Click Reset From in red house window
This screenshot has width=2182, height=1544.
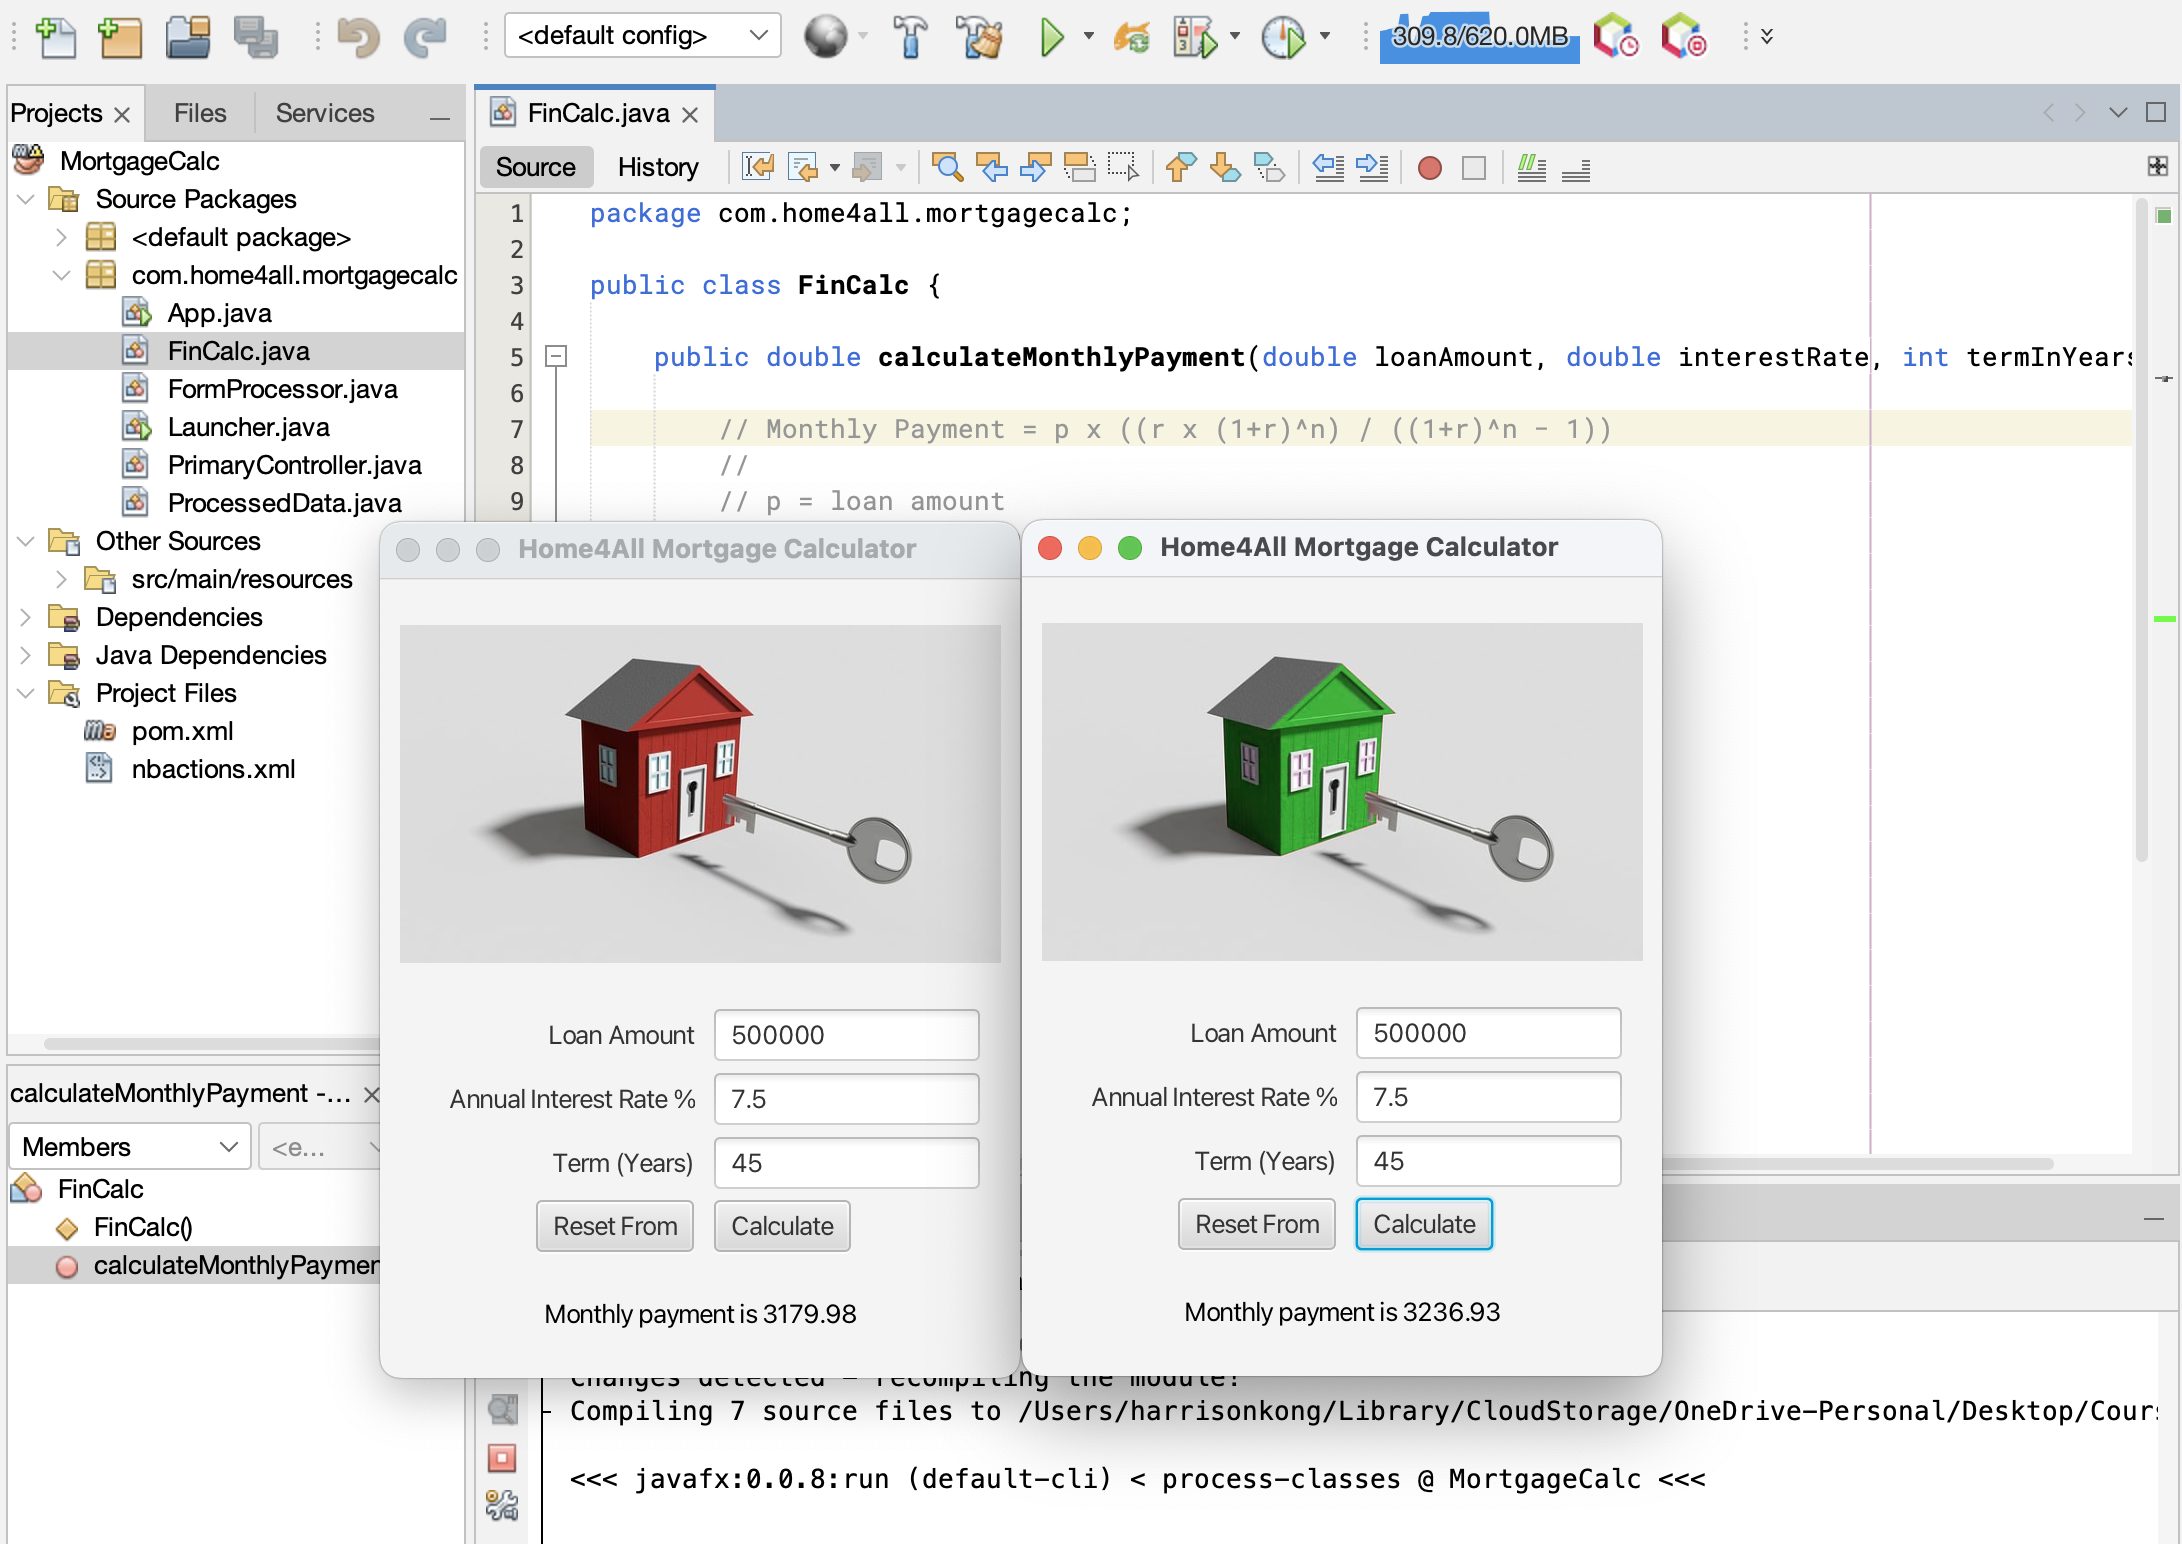(614, 1226)
